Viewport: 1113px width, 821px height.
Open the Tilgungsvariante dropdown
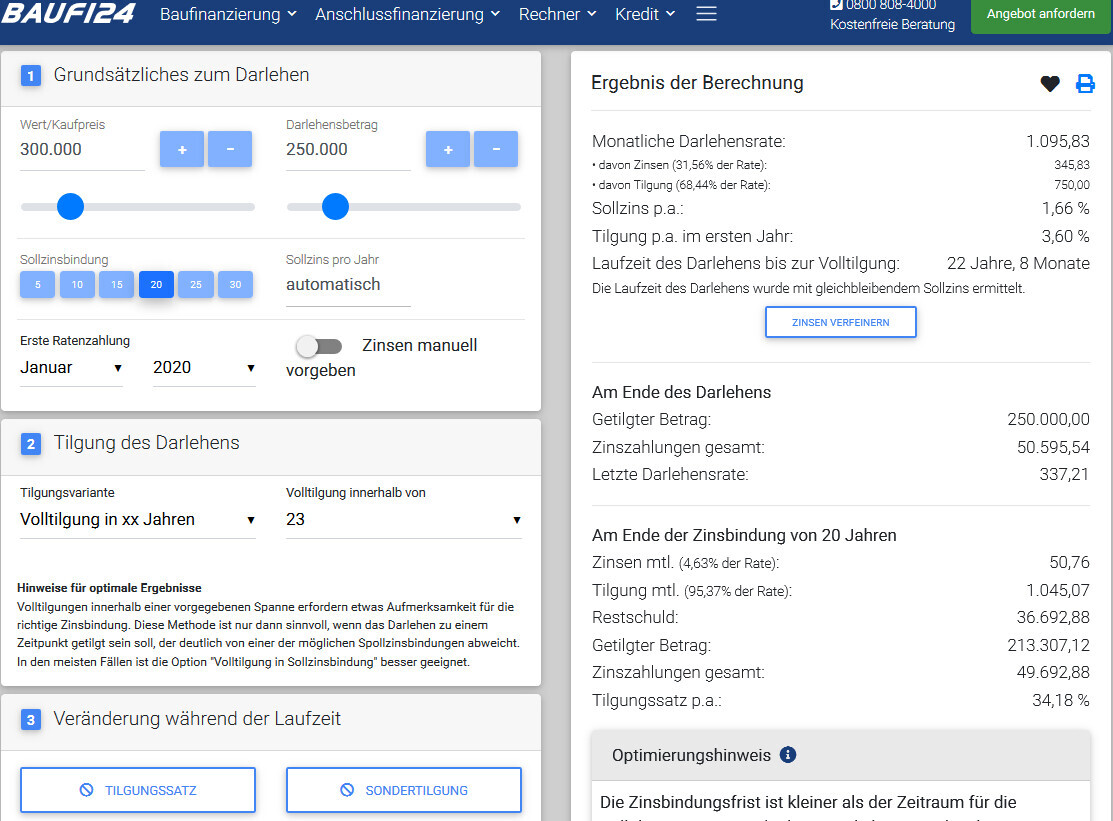[137, 520]
